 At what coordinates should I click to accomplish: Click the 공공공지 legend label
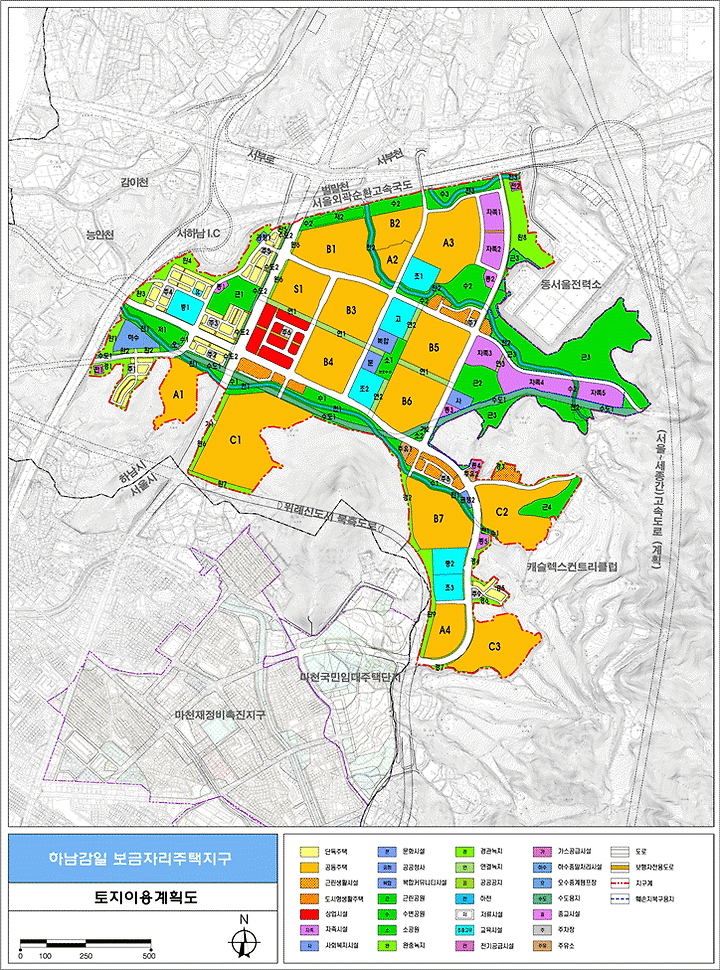pos(492,883)
